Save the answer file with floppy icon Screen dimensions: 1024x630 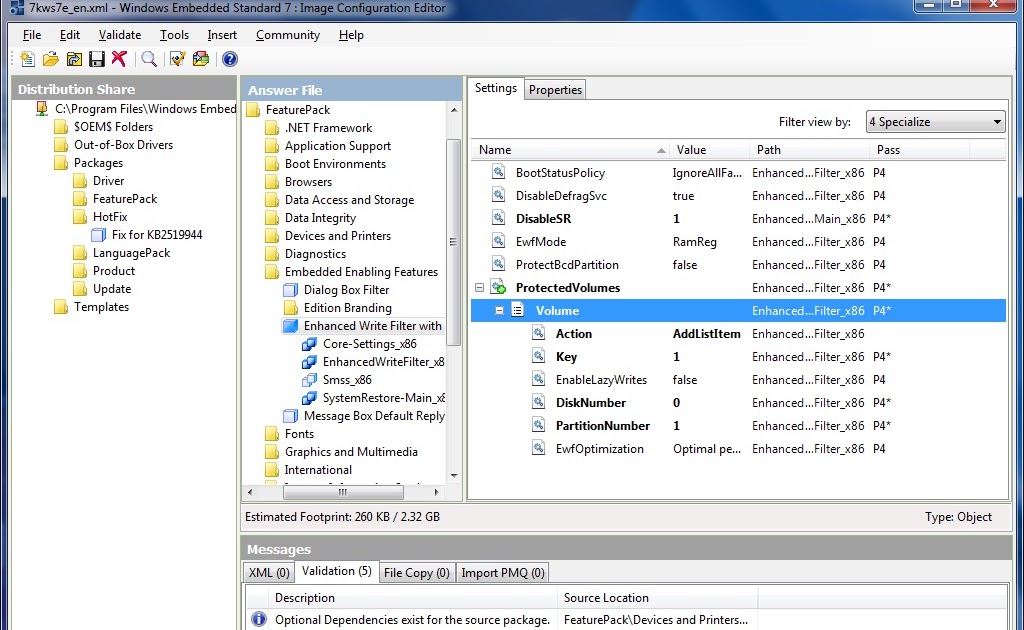[x=97, y=59]
